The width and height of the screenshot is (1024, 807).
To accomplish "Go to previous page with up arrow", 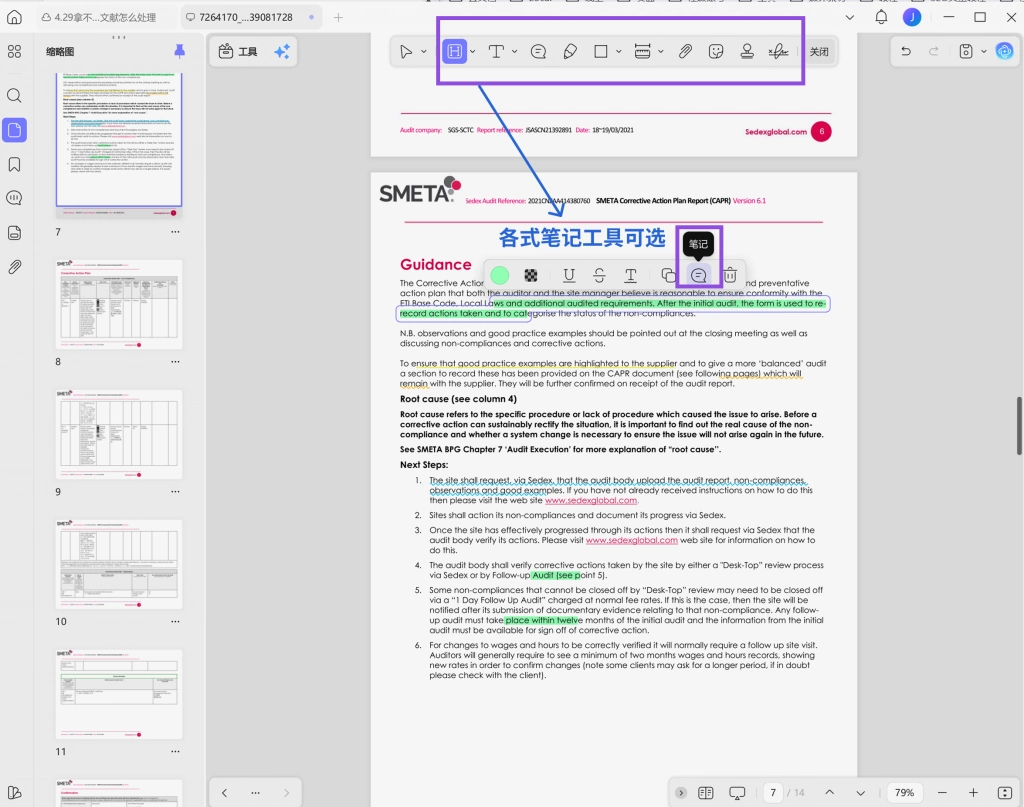I will pos(829,793).
